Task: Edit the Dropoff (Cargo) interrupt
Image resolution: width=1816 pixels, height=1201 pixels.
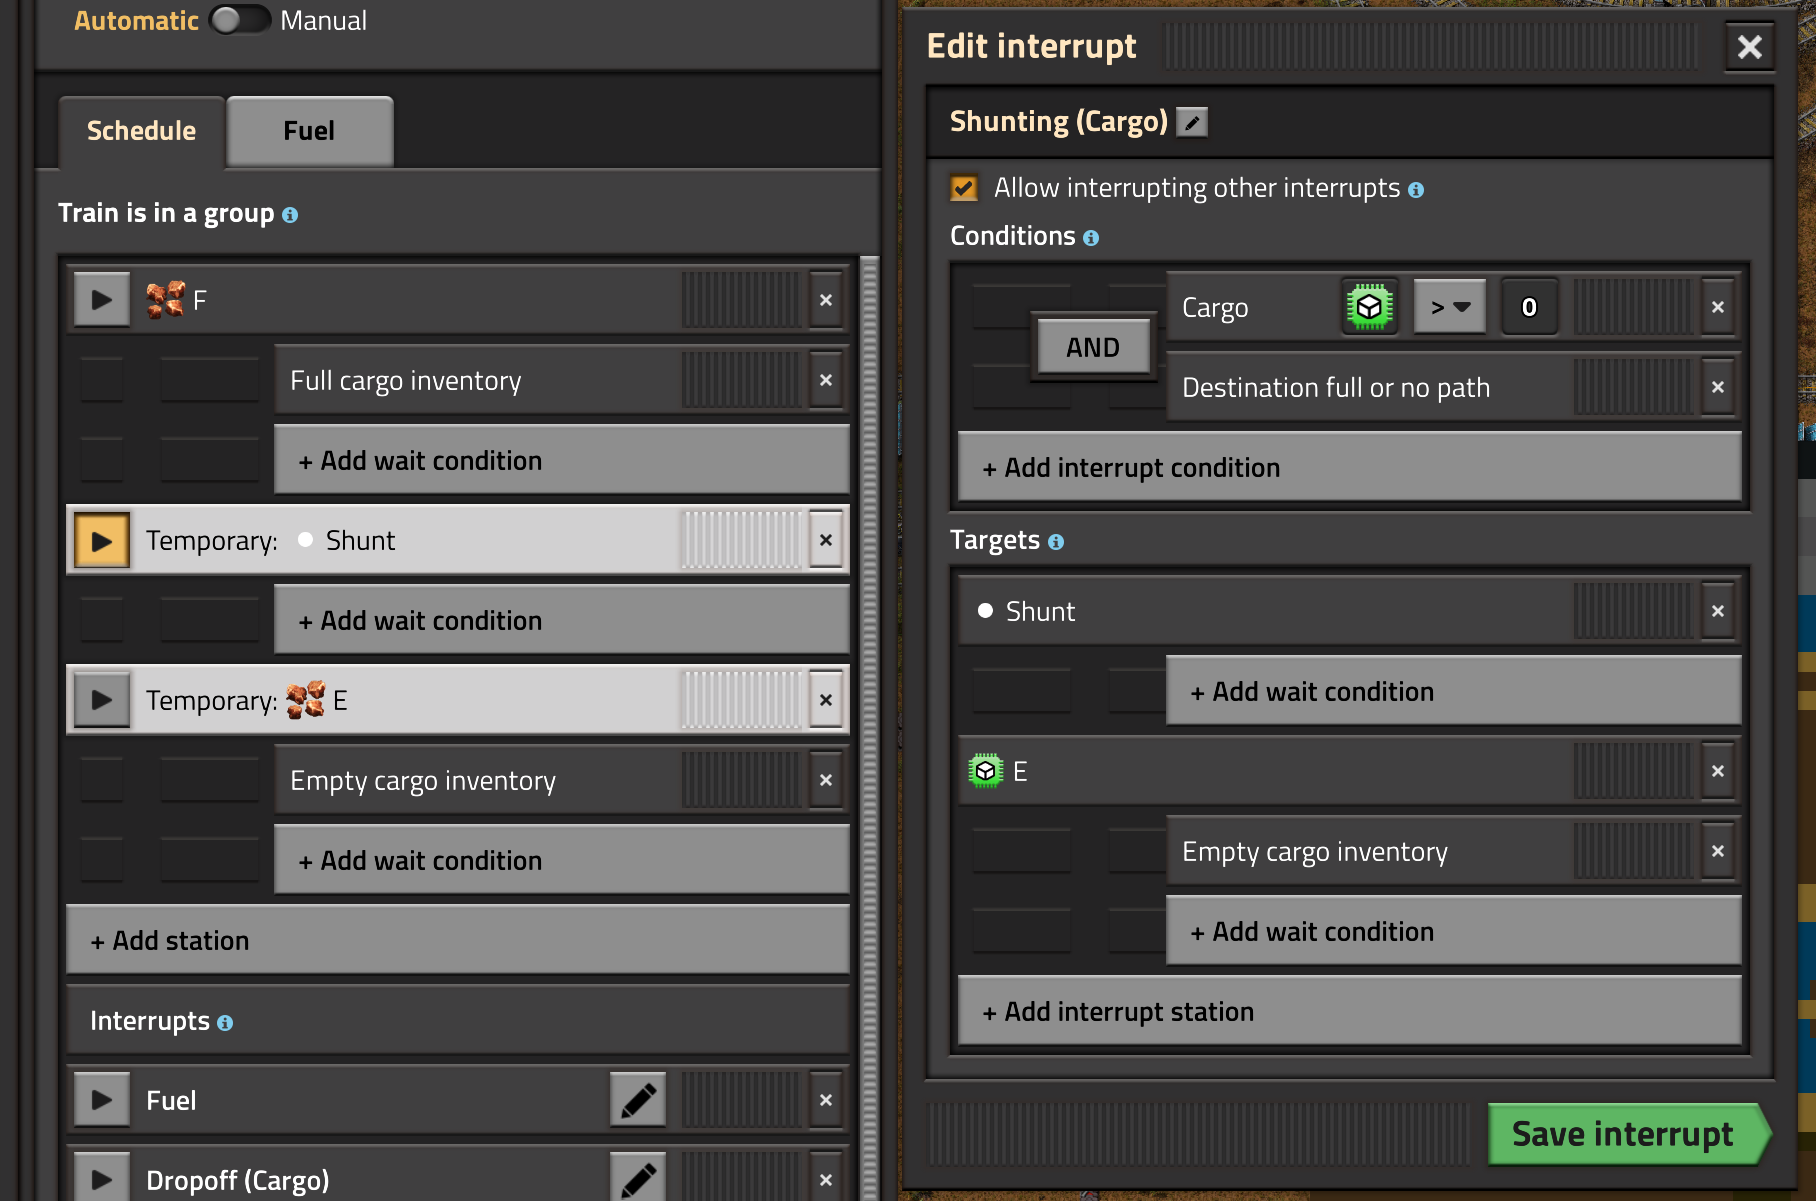Action: click(638, 1180)
